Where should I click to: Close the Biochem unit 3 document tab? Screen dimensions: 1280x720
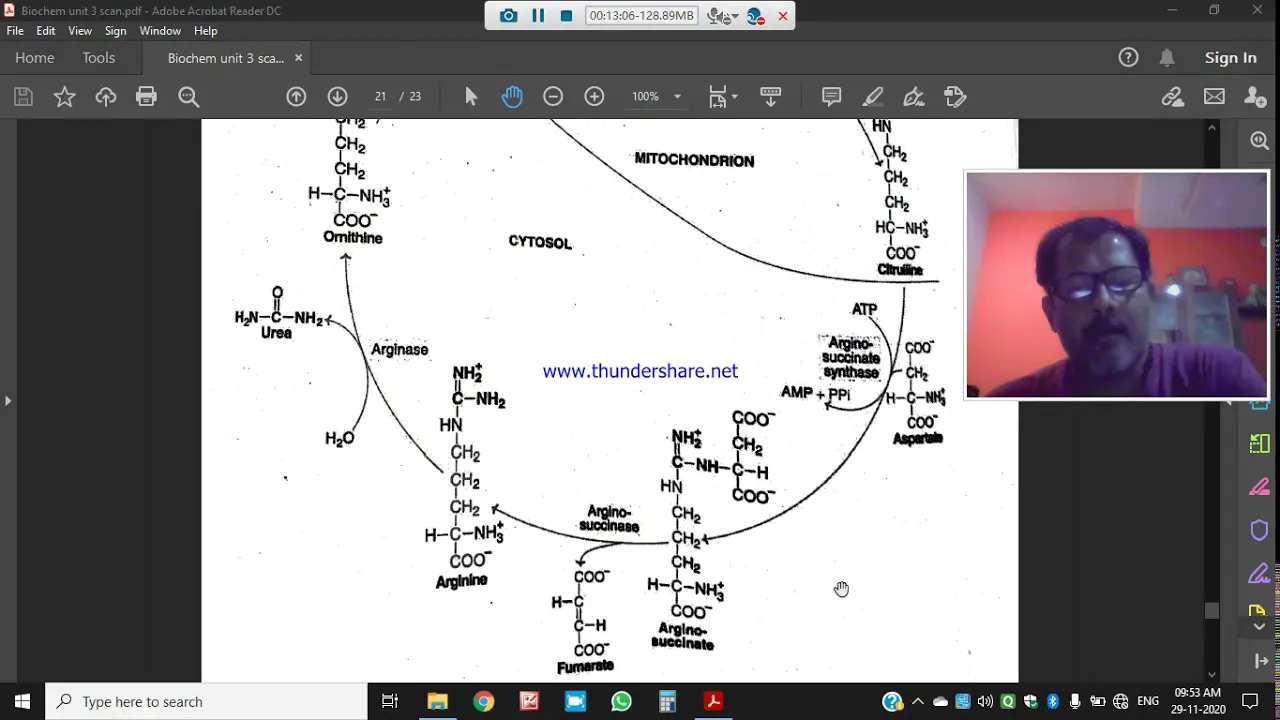[298, 58]
